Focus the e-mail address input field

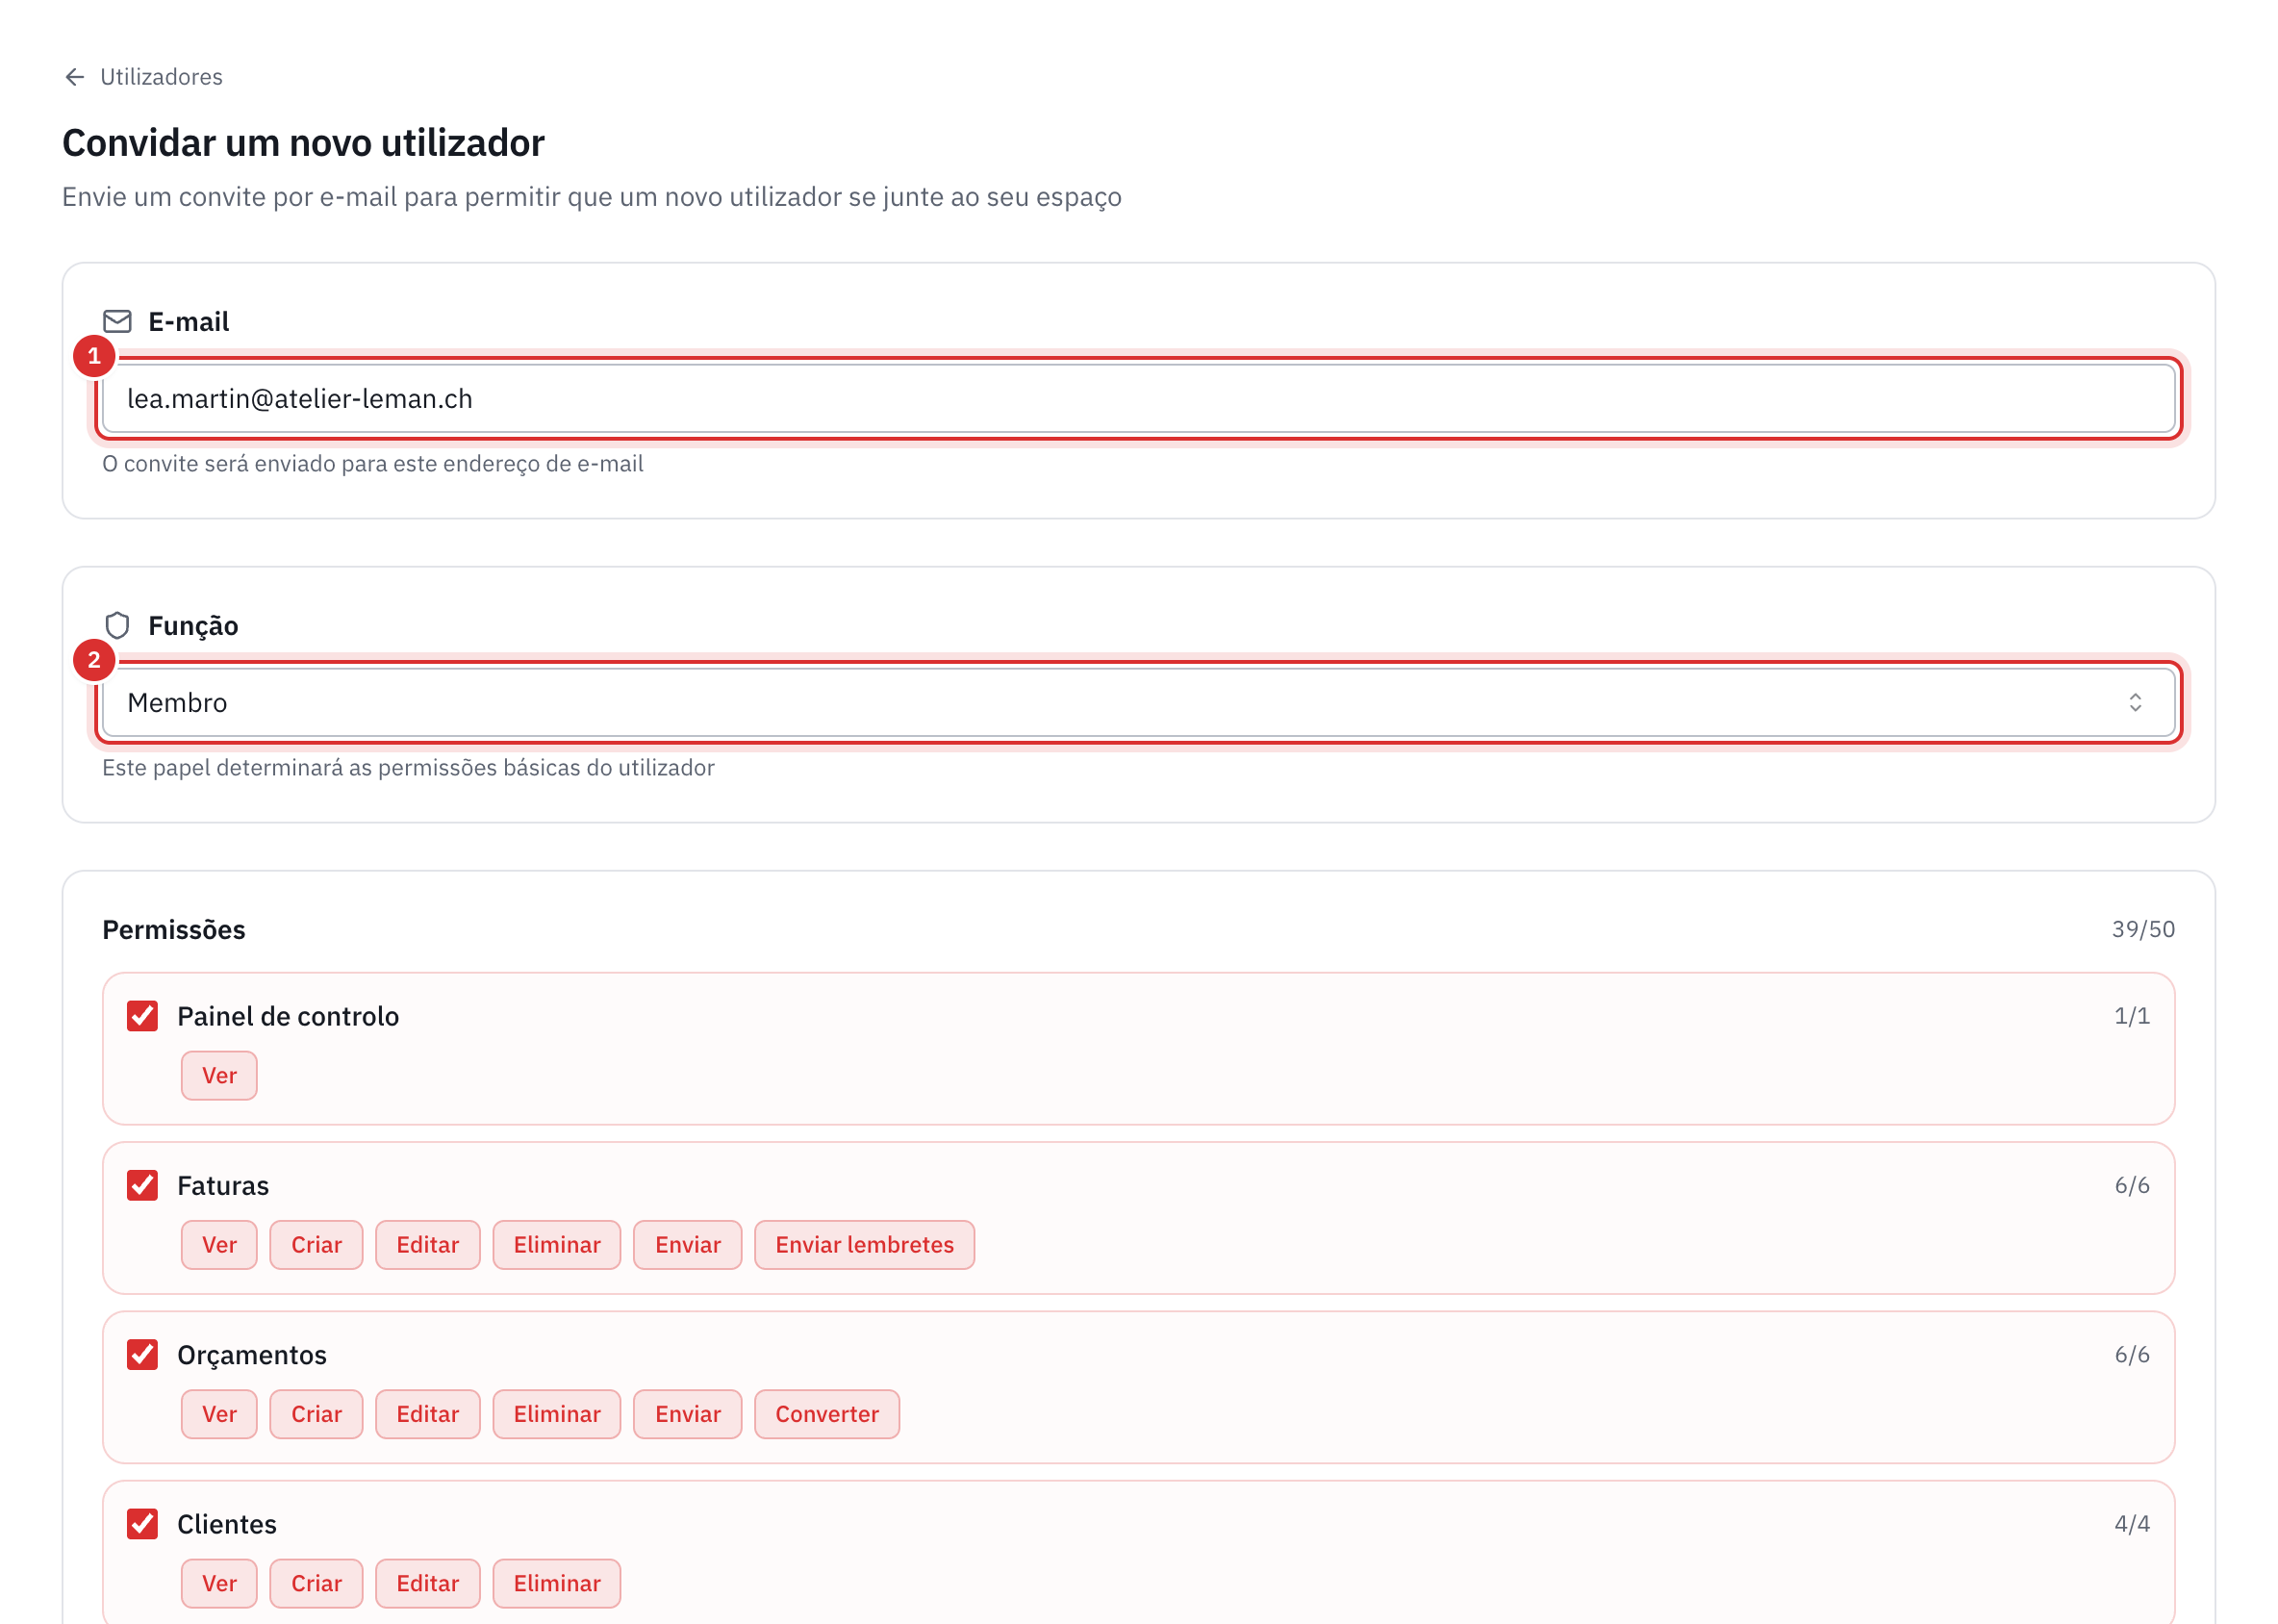click(1138, 398)
